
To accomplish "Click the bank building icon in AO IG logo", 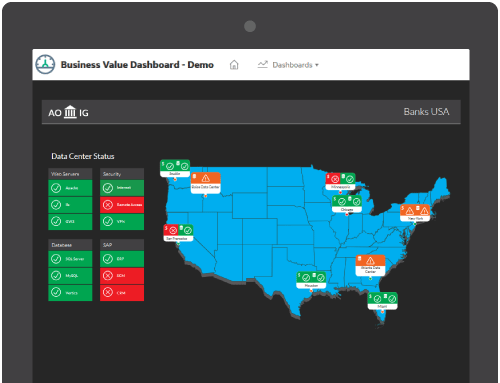I will click(x=70, y=112).
